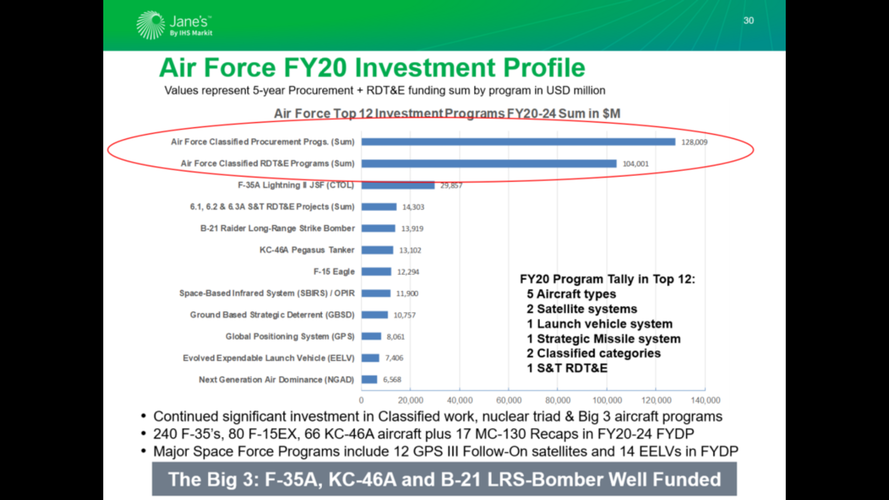Click the '1 Launch vehicle system' line
The width and height of the screenshot is (889, 500).
coord(599,324)
